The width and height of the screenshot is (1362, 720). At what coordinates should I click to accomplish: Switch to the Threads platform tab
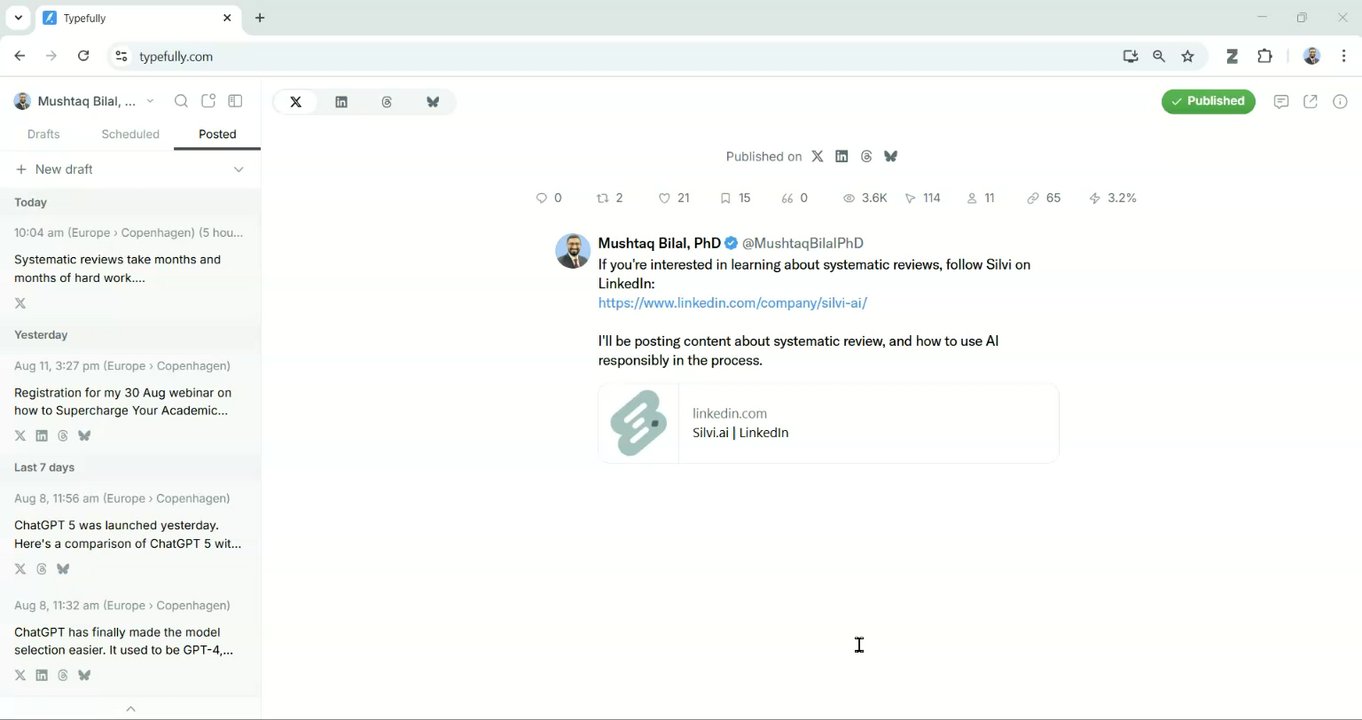click(387, 102)
